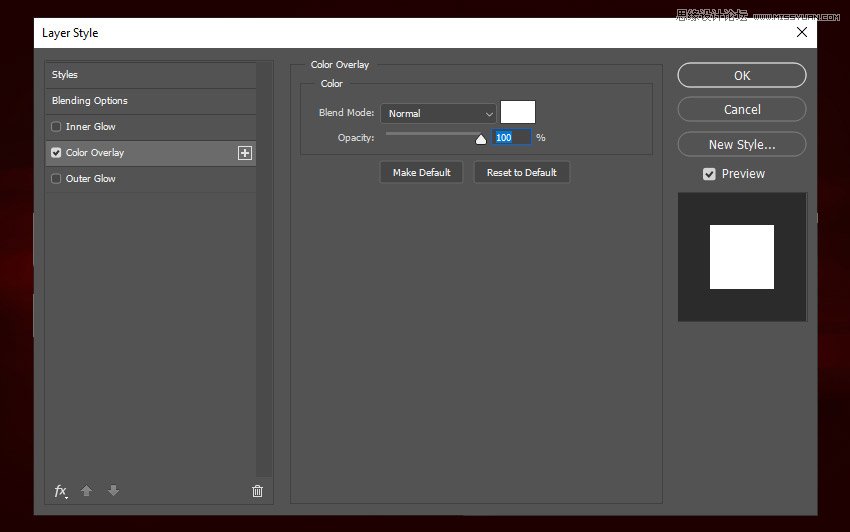Click the trash delete effect icon
The image size is (850, 532).
pos(257,491)
